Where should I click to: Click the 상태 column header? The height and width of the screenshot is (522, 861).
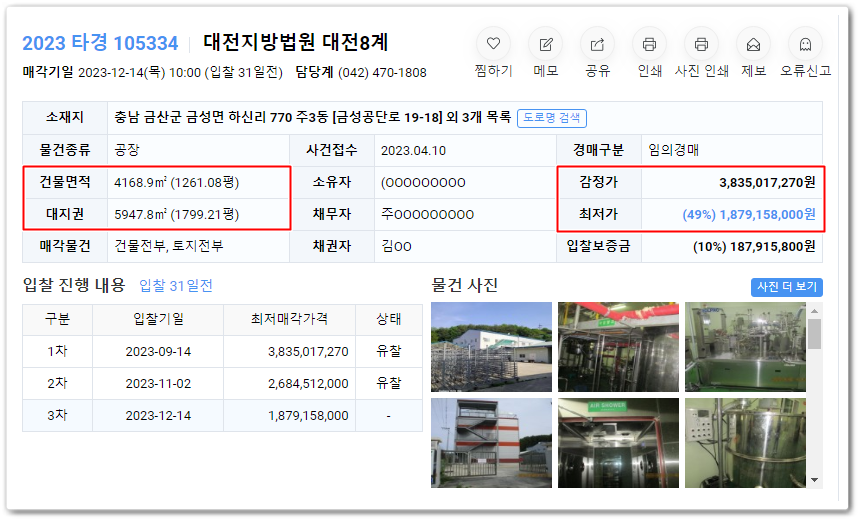click(388, 319)
